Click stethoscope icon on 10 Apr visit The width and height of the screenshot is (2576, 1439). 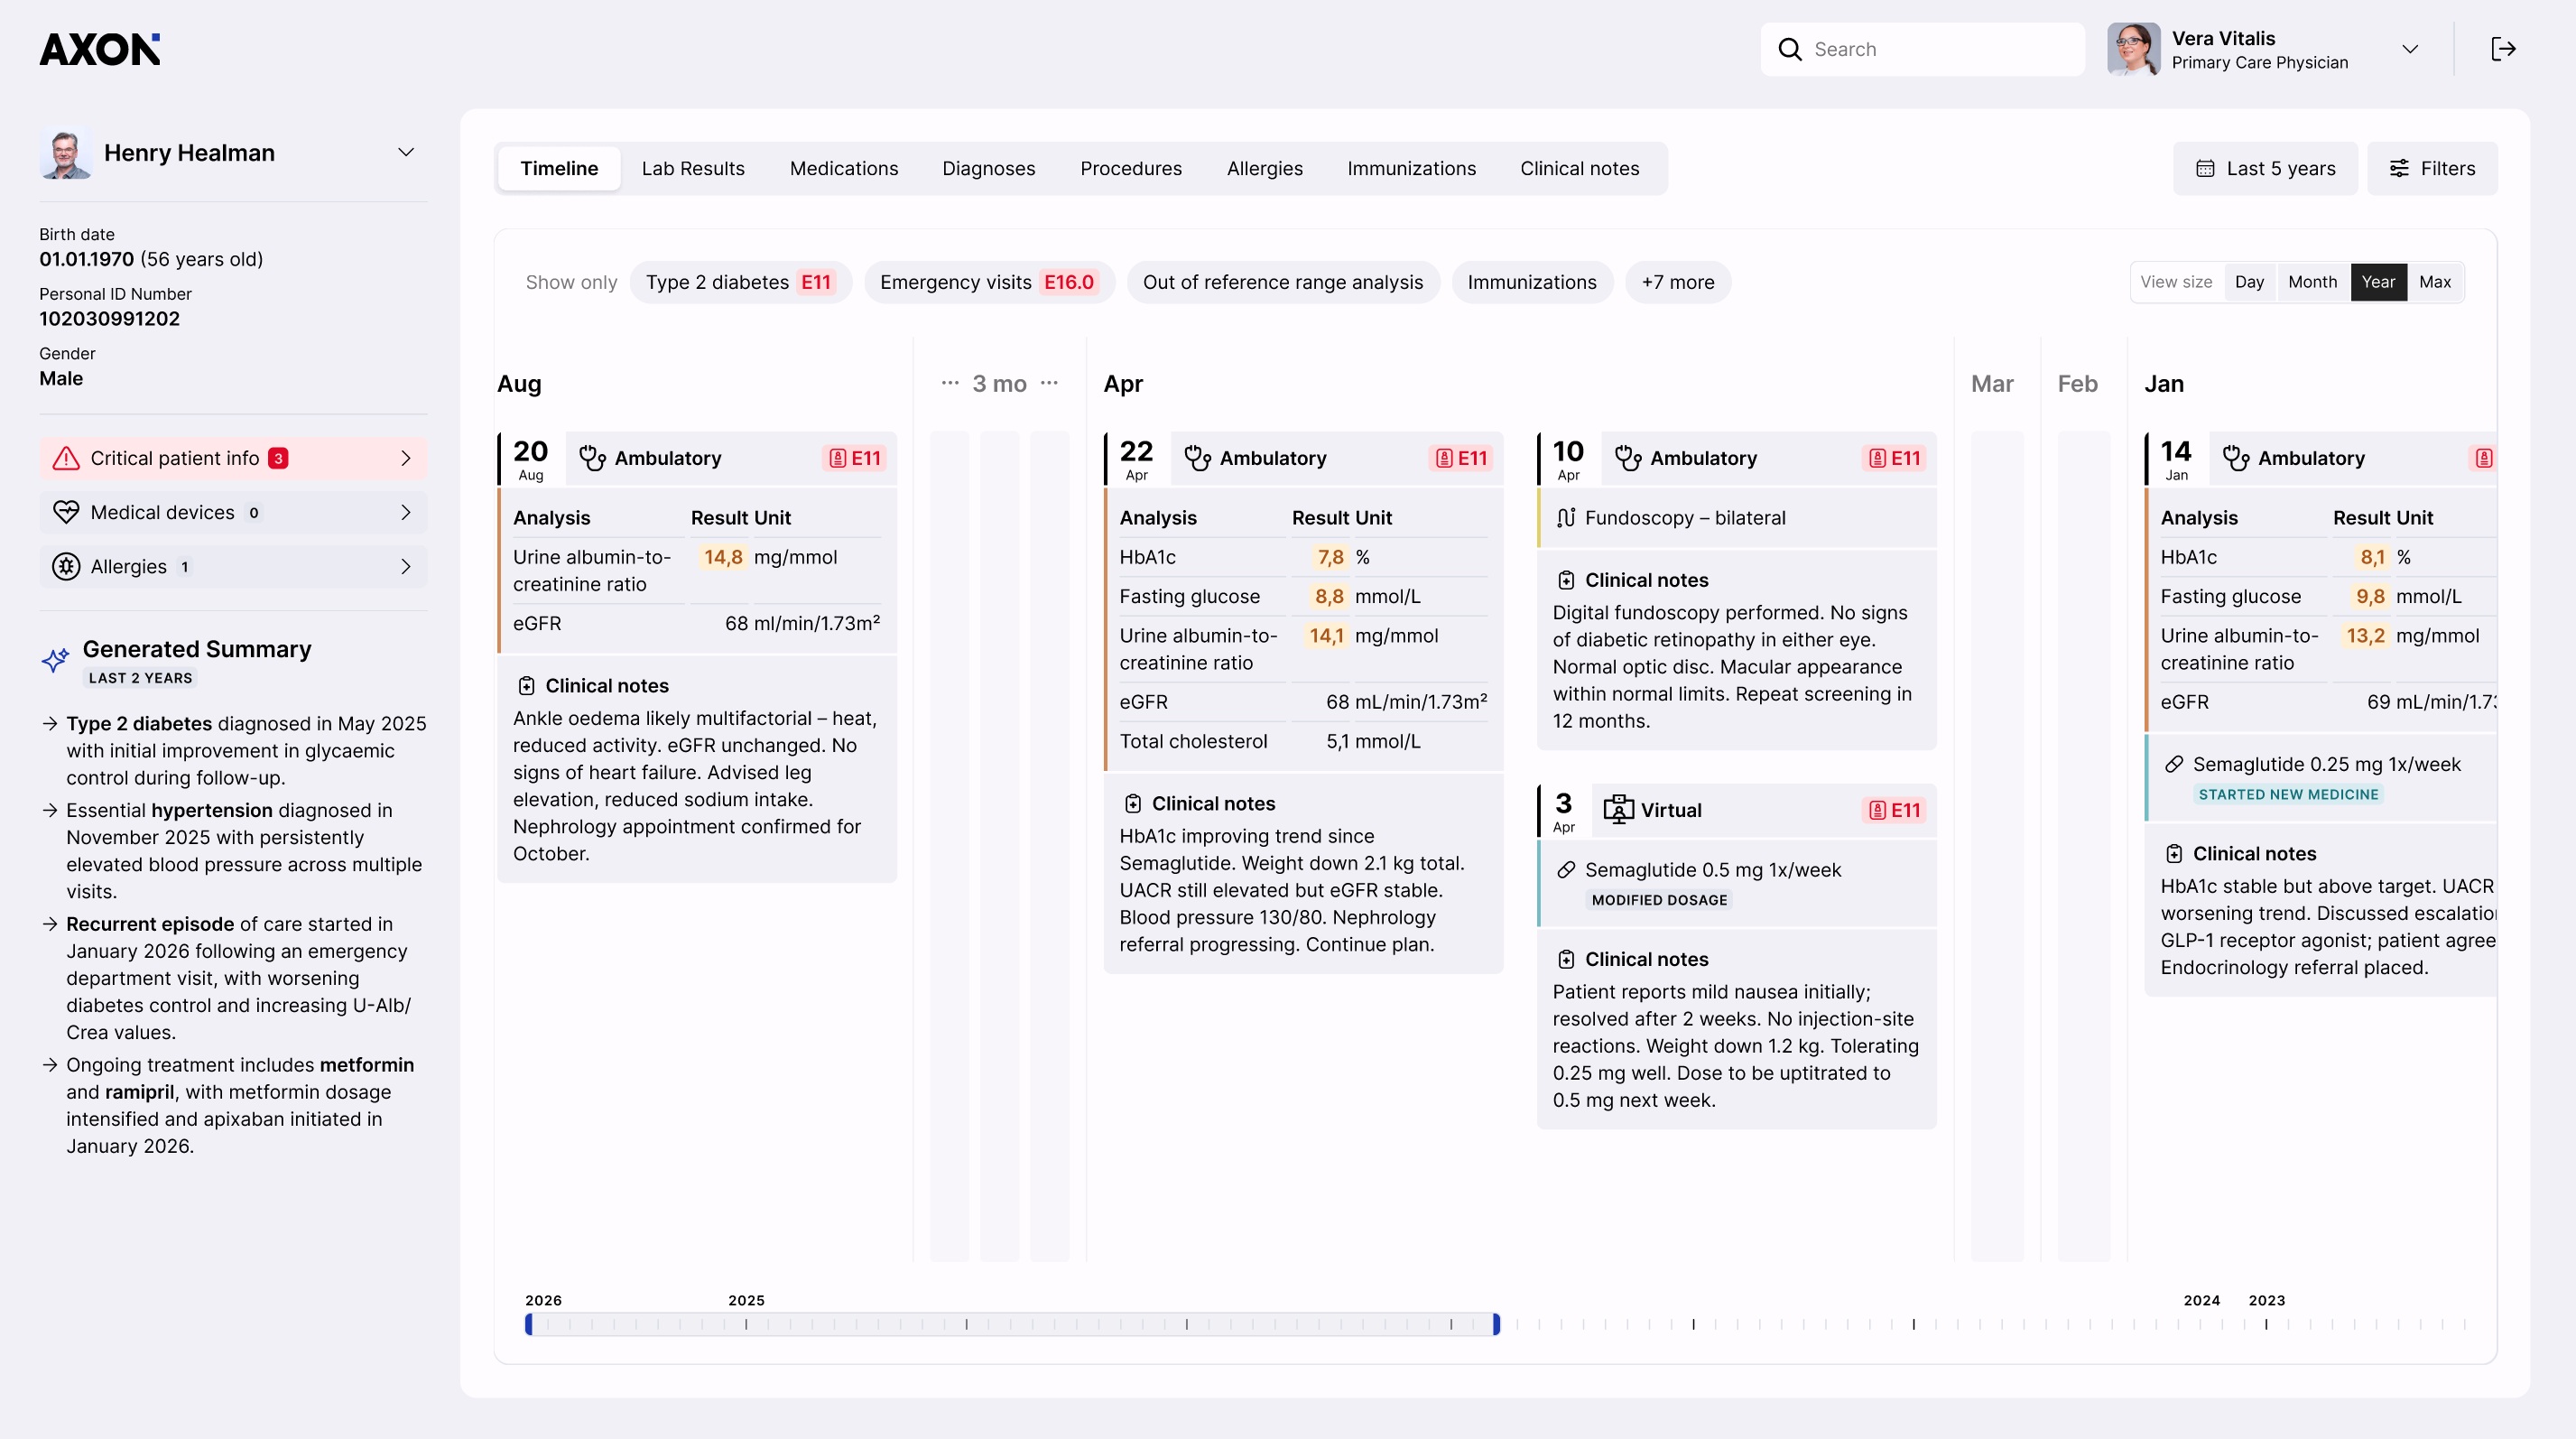[x=1628, y=458]
